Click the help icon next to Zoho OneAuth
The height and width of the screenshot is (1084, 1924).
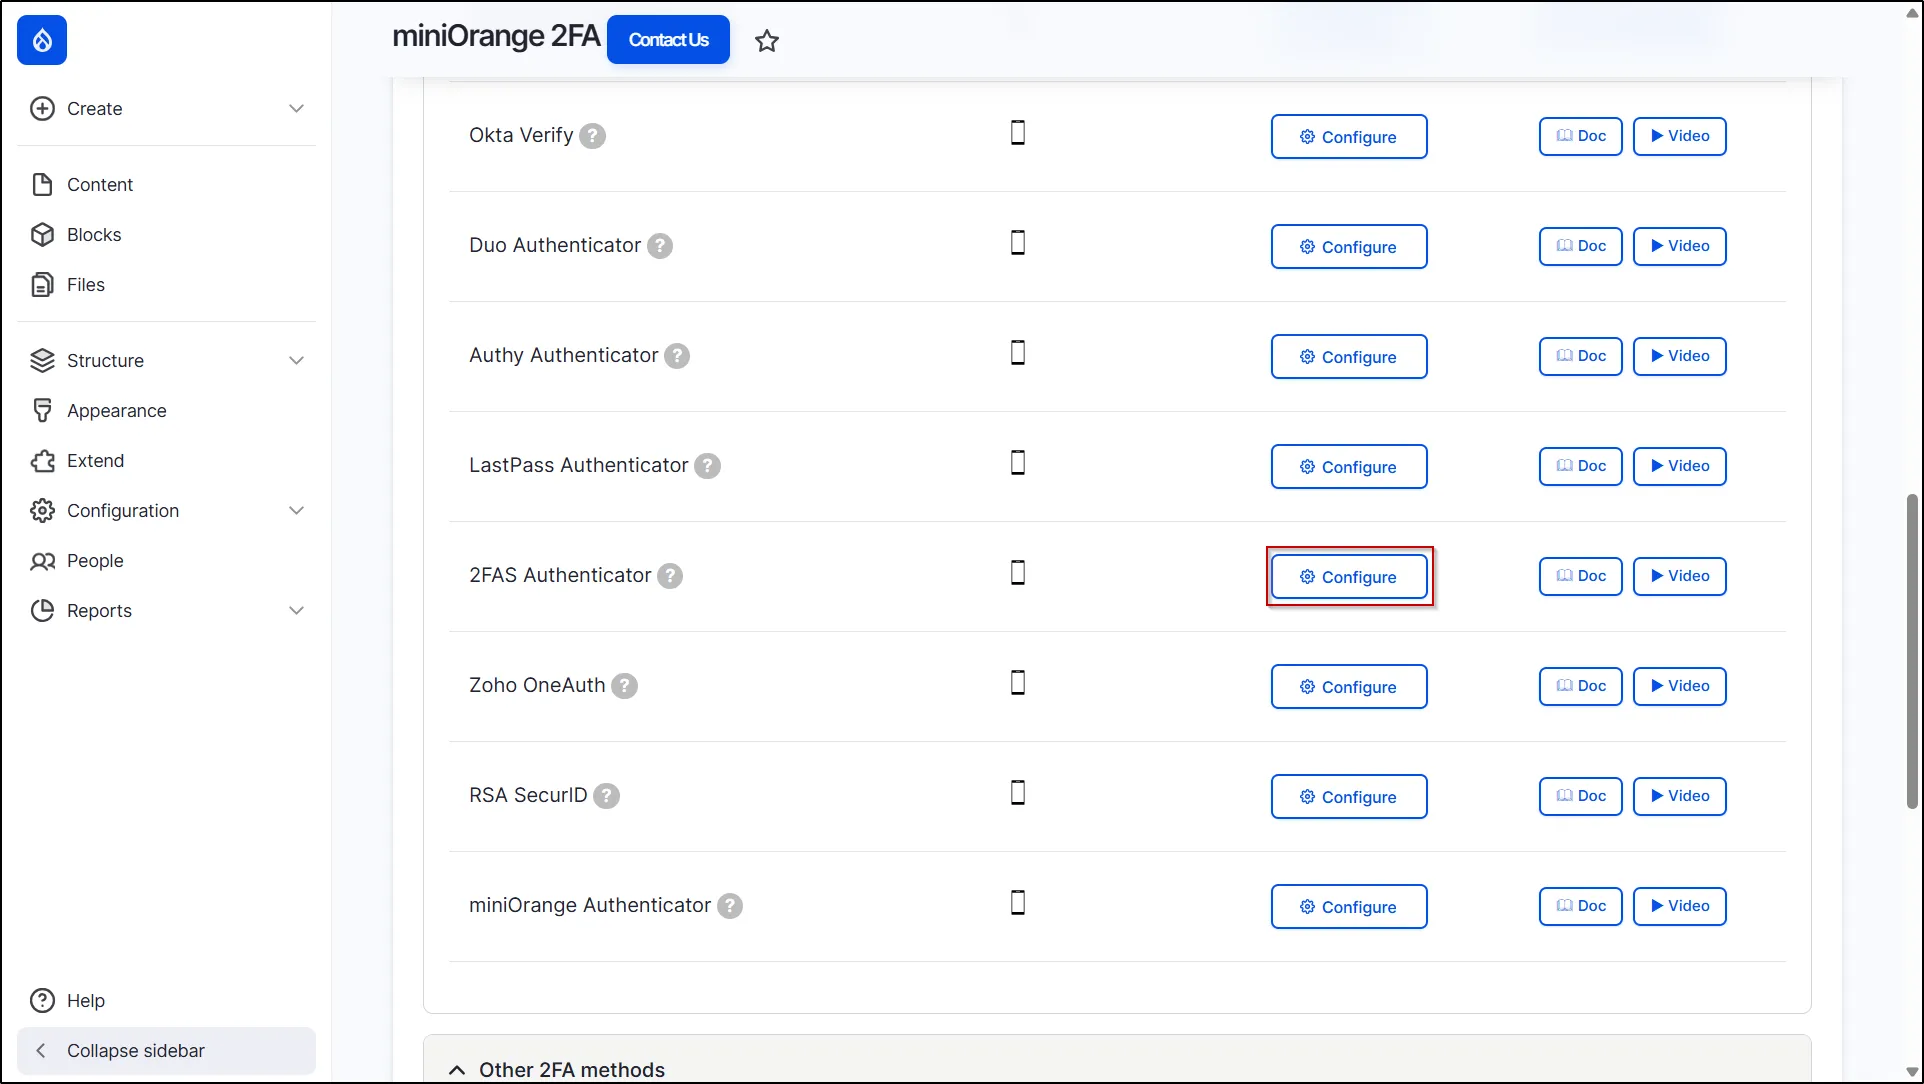pos(625,686)
